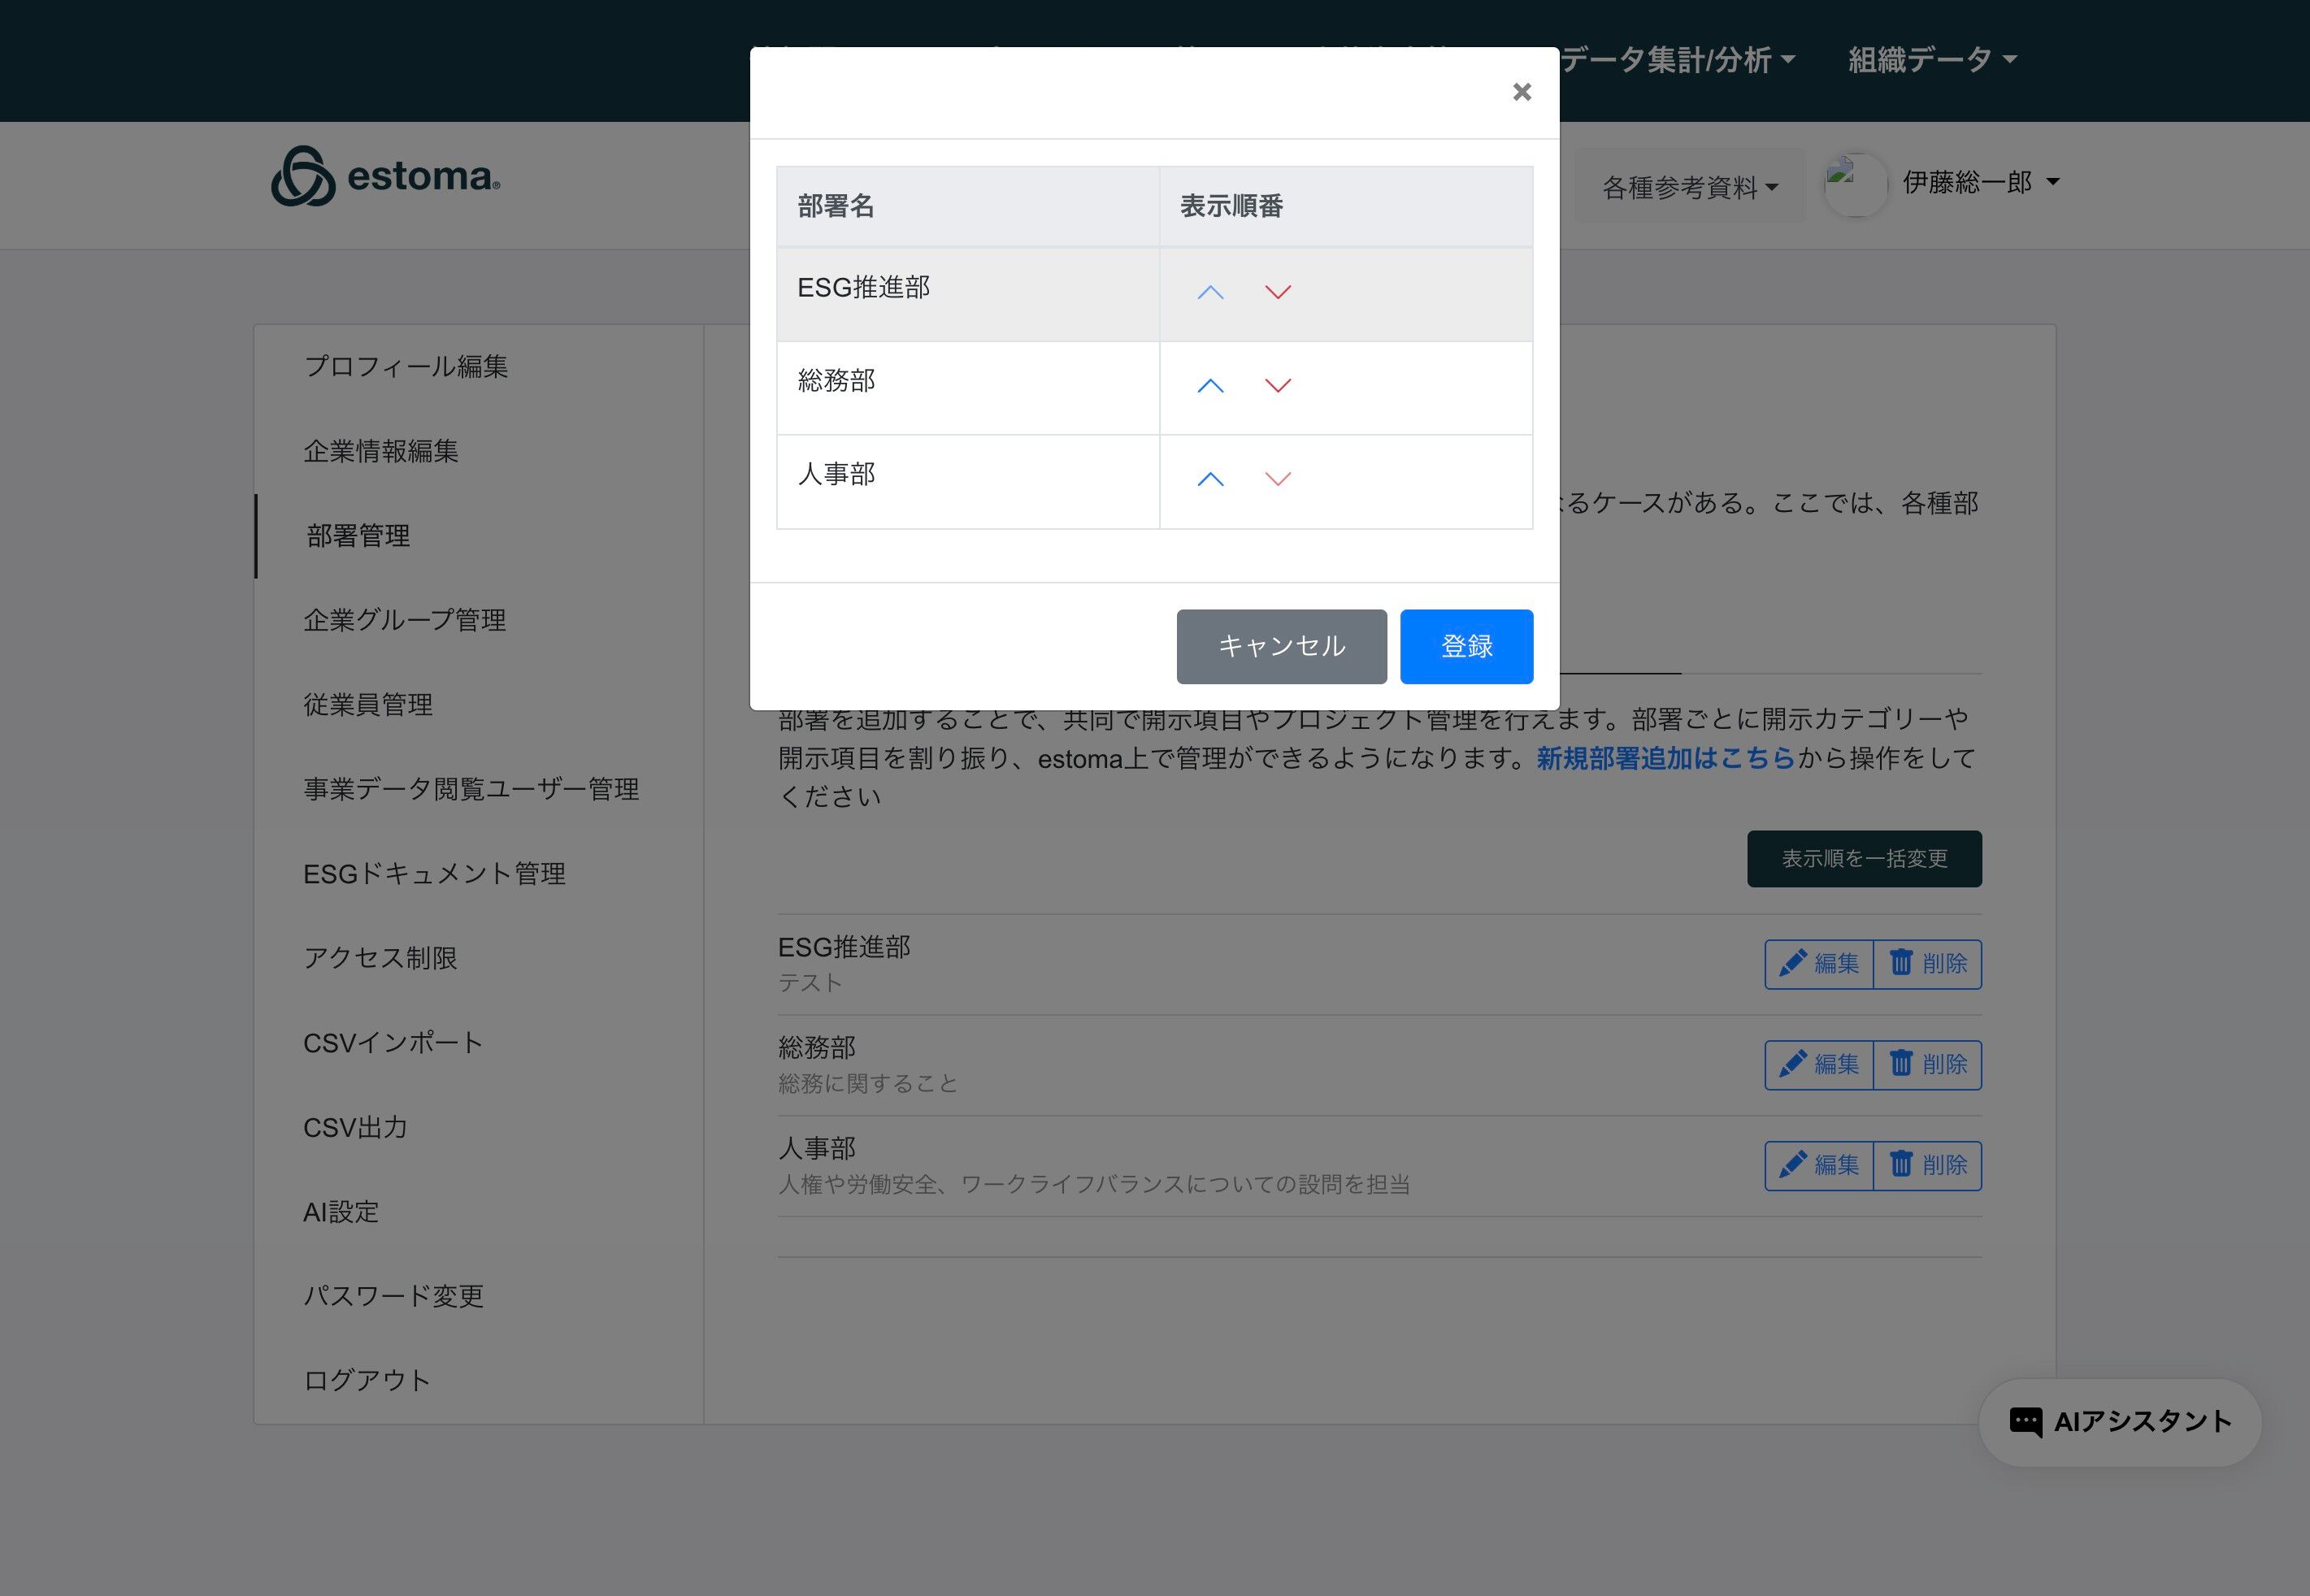
Task: Open 伊藤総一郎 user menu
Action: click(x=1980, y=182)
